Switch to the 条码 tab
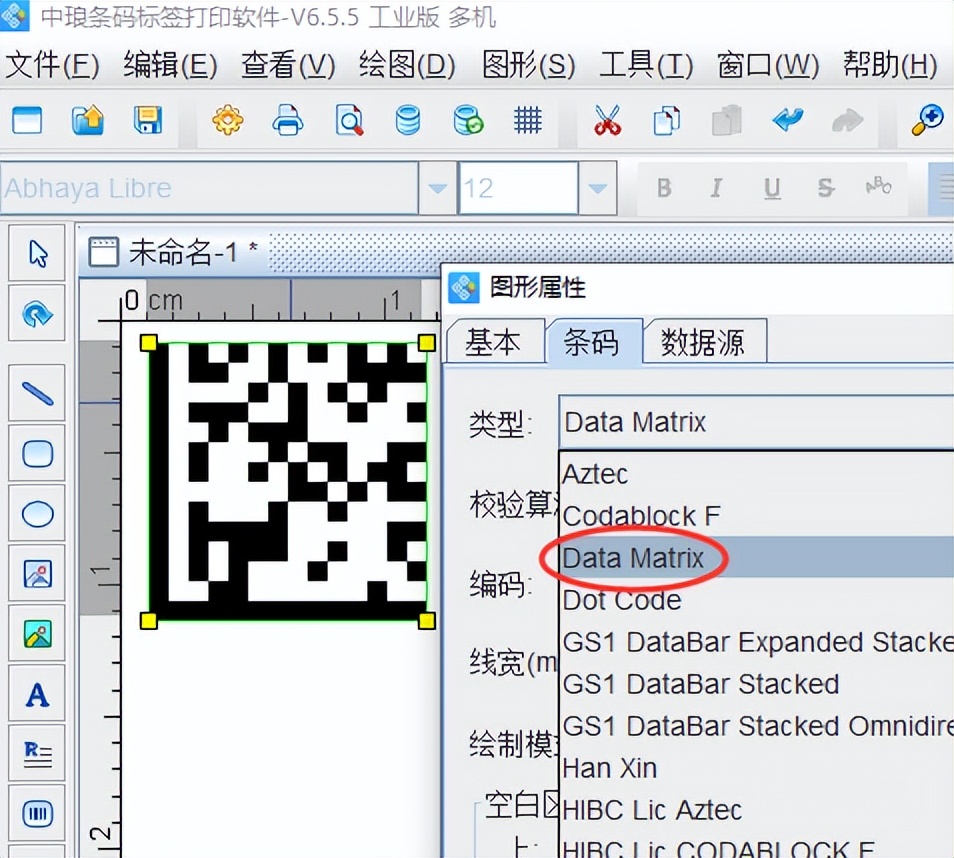Image resolution: width=954 pixels, height=858 pixels. pyautogui.click(x=593, y=341)
